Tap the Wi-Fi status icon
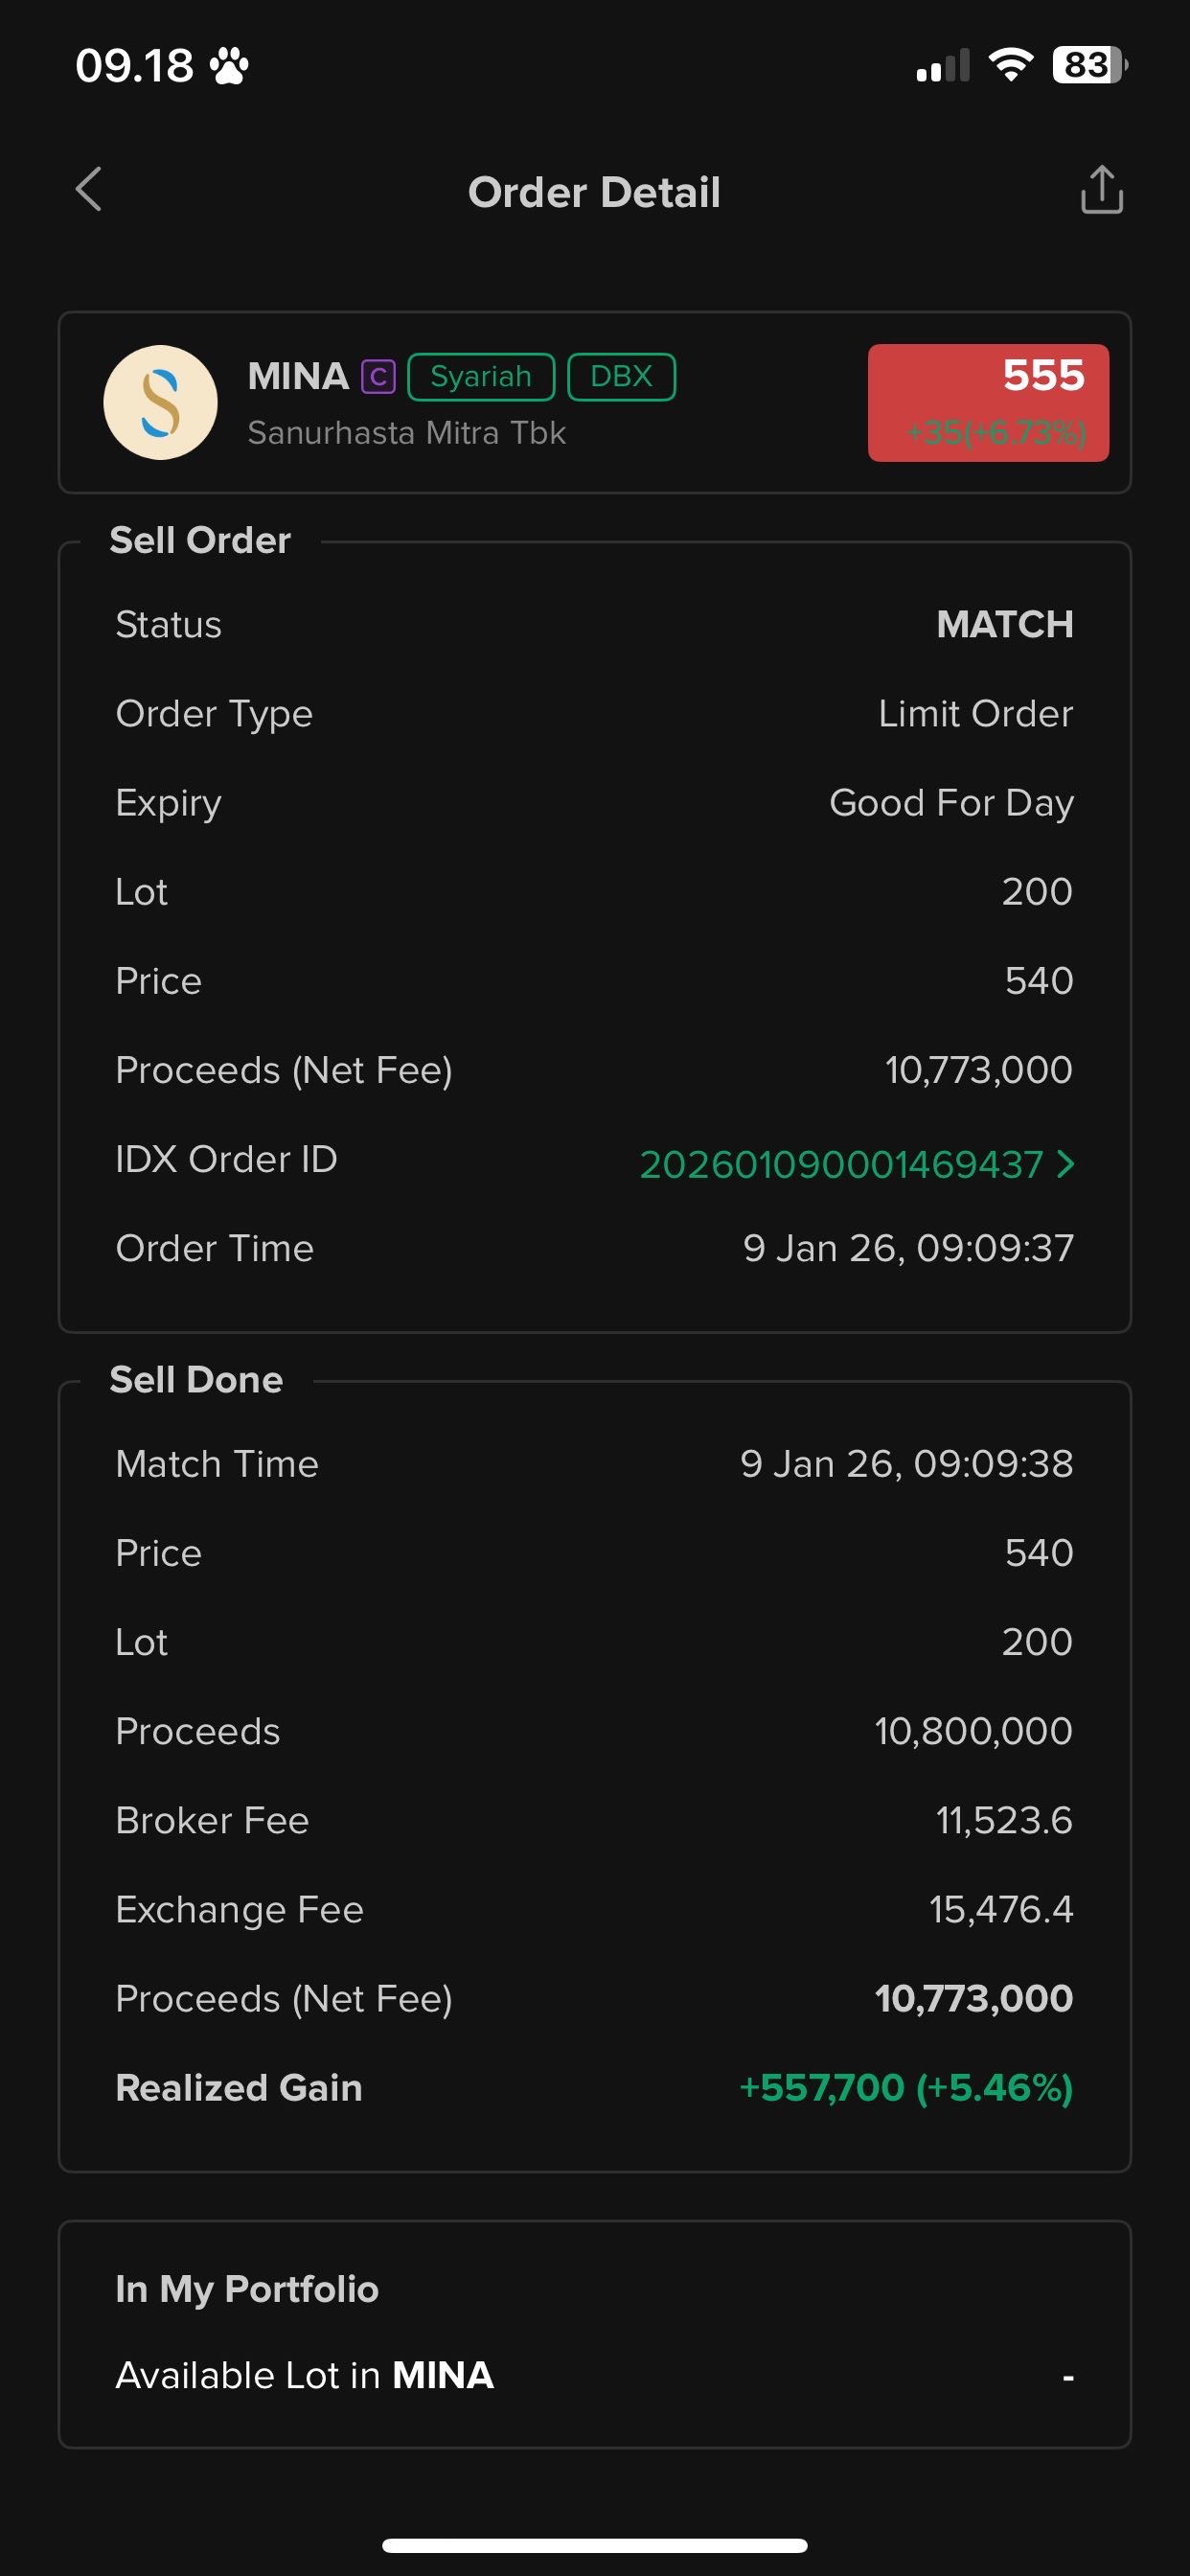This screenshot has width=1190, height=2576. coord(1010,65)
